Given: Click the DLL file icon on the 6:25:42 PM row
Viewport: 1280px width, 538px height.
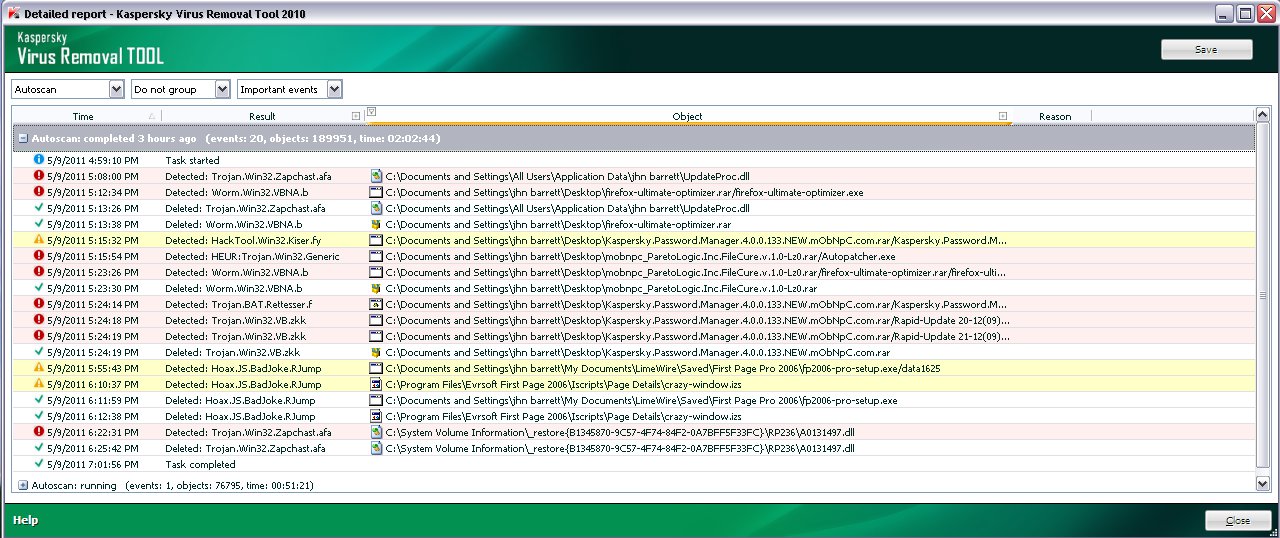Looking at the screenshot, I should [x=376, y=448].
